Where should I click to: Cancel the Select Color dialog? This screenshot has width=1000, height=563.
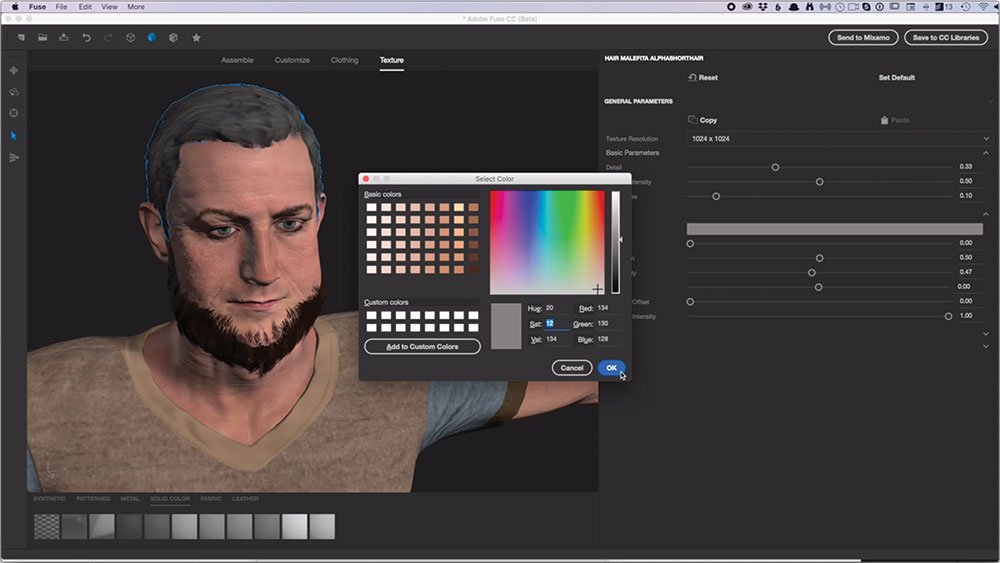pyautogui.click(x=571, y=368)
